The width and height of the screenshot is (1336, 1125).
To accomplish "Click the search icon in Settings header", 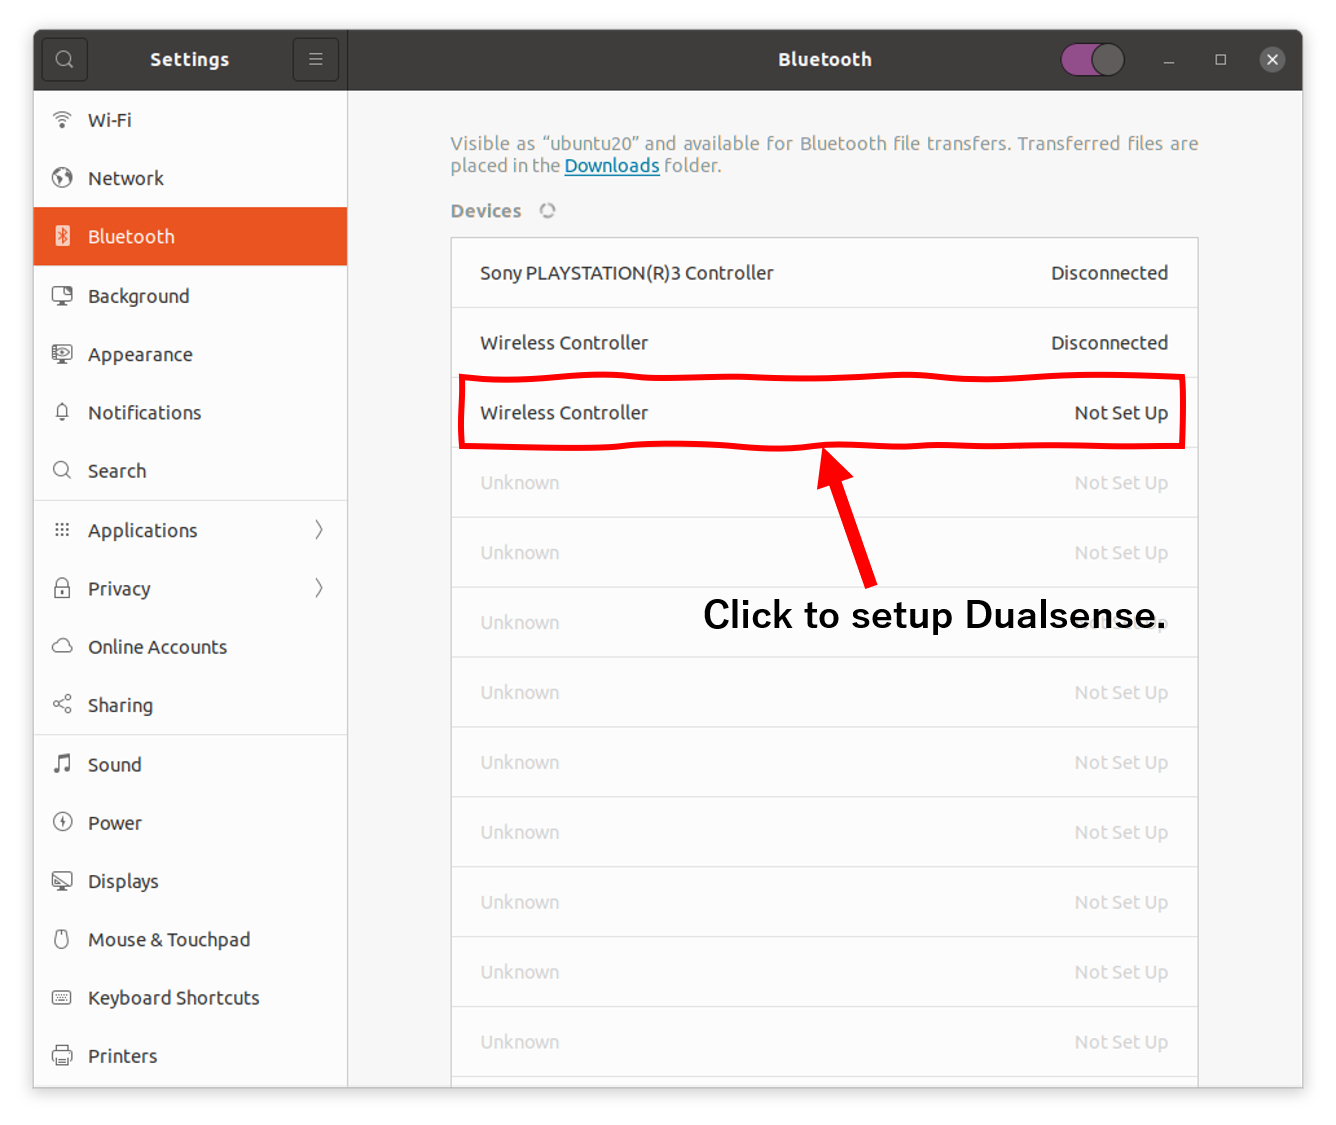I will click(65, 60).
